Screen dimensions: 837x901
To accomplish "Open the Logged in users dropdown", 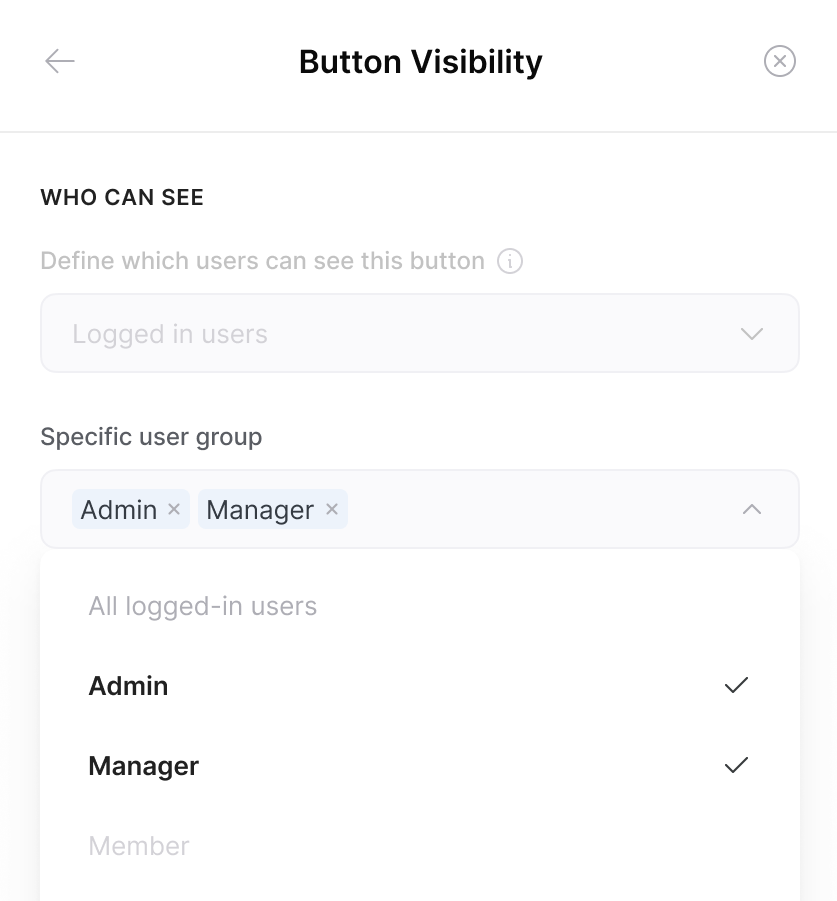I will click(420, 333).
